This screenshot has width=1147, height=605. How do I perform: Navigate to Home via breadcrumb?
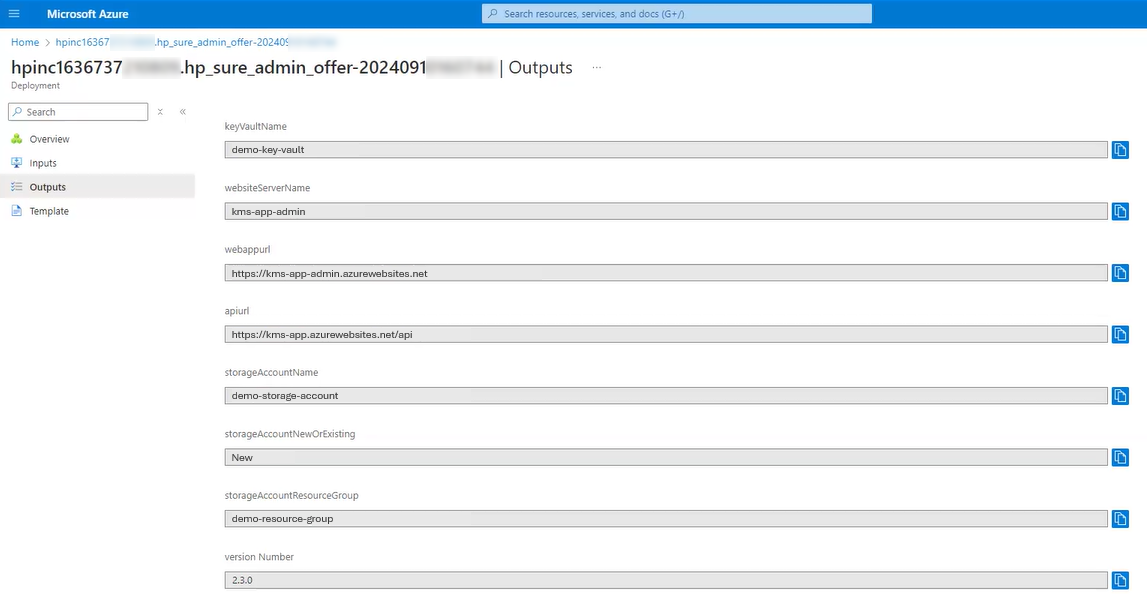point(24,42)
